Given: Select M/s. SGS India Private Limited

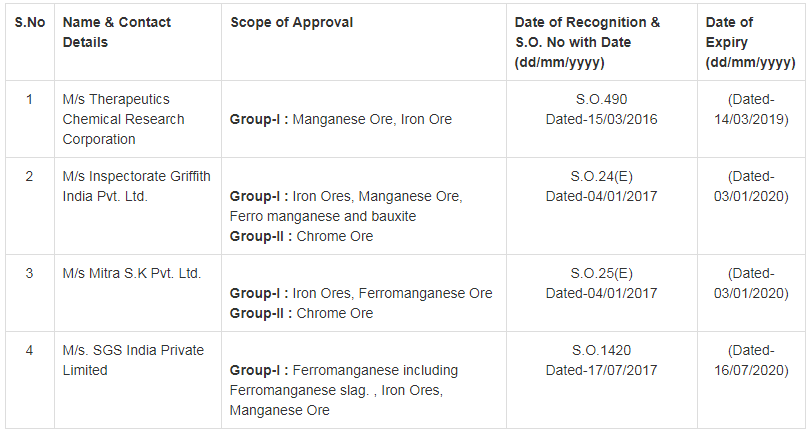Looking at the screenshot, I should (x=133, y=360).
